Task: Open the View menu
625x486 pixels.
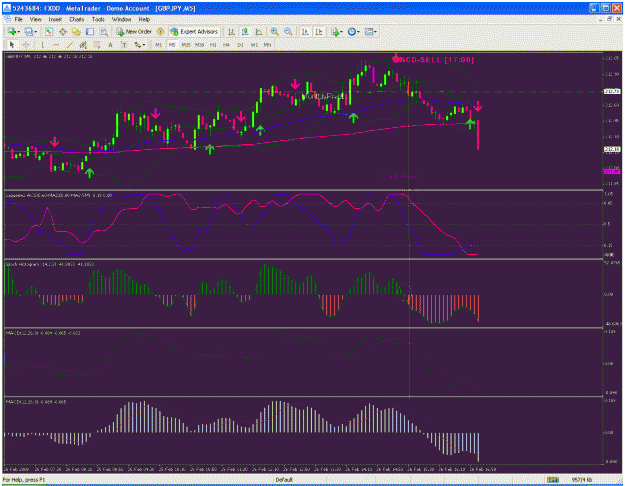Action: pyautogui.click(x=35, y=19)
